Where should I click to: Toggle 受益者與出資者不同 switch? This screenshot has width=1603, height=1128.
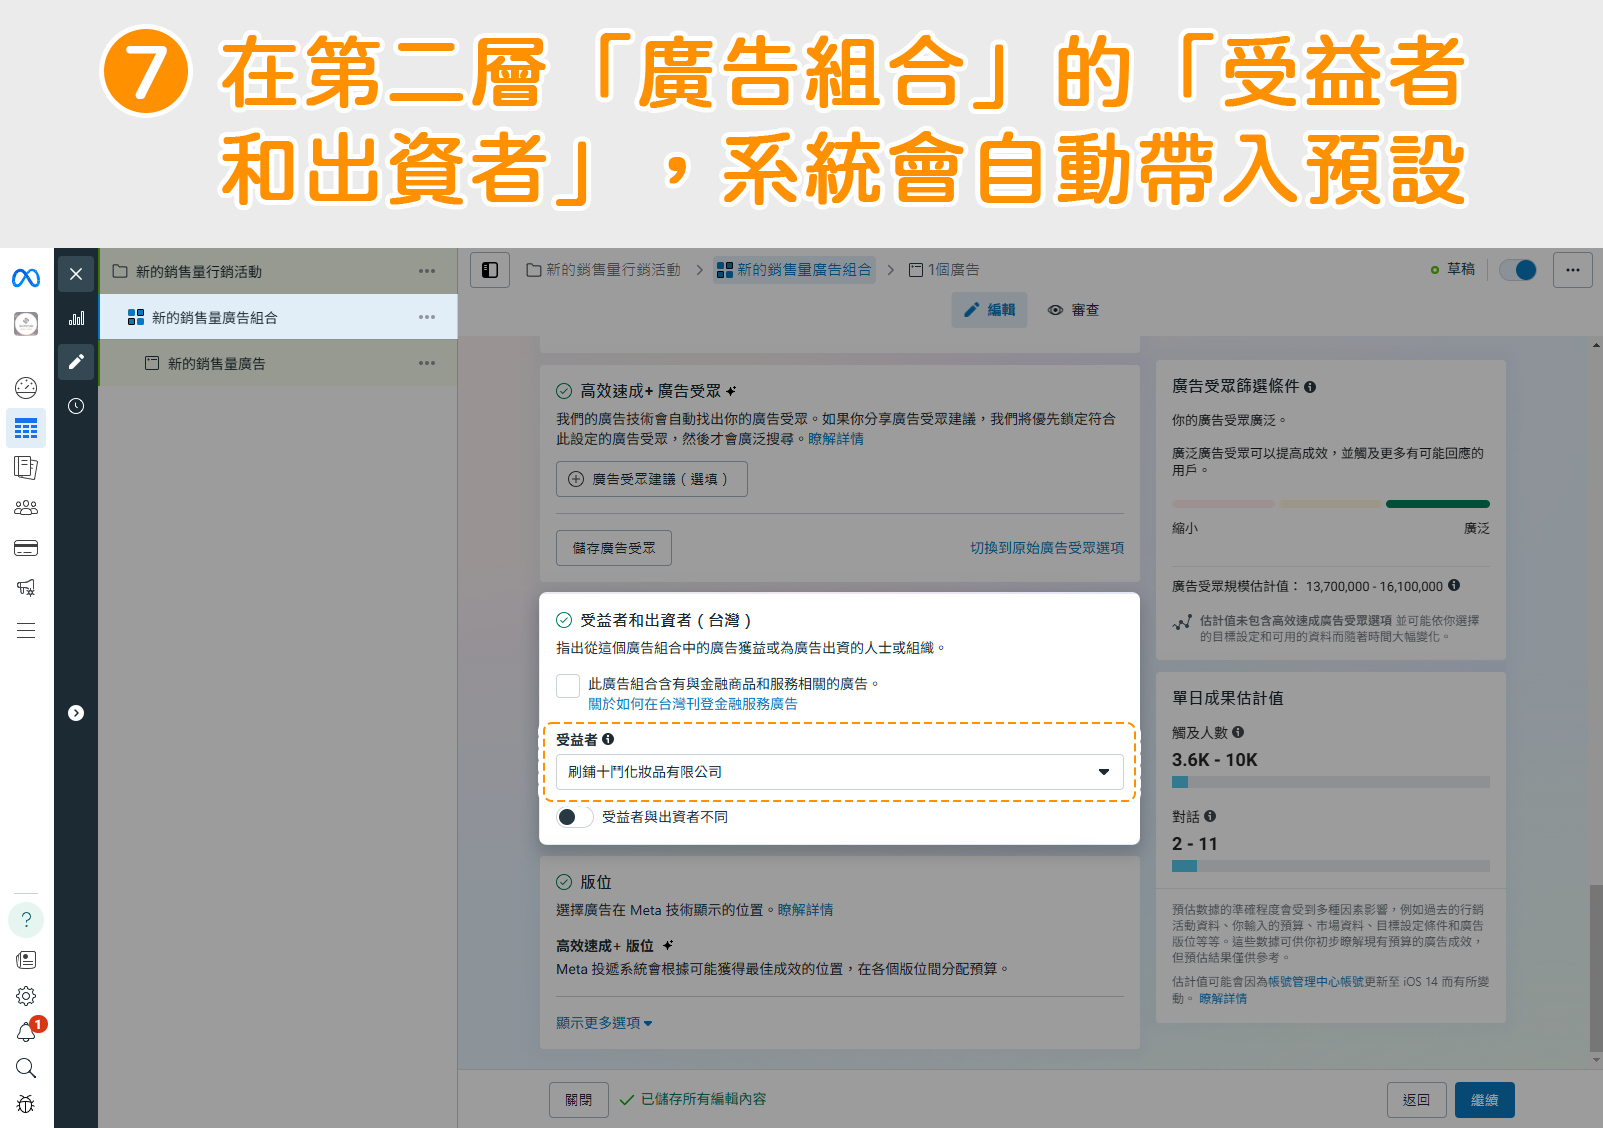(x=575, y=817)
